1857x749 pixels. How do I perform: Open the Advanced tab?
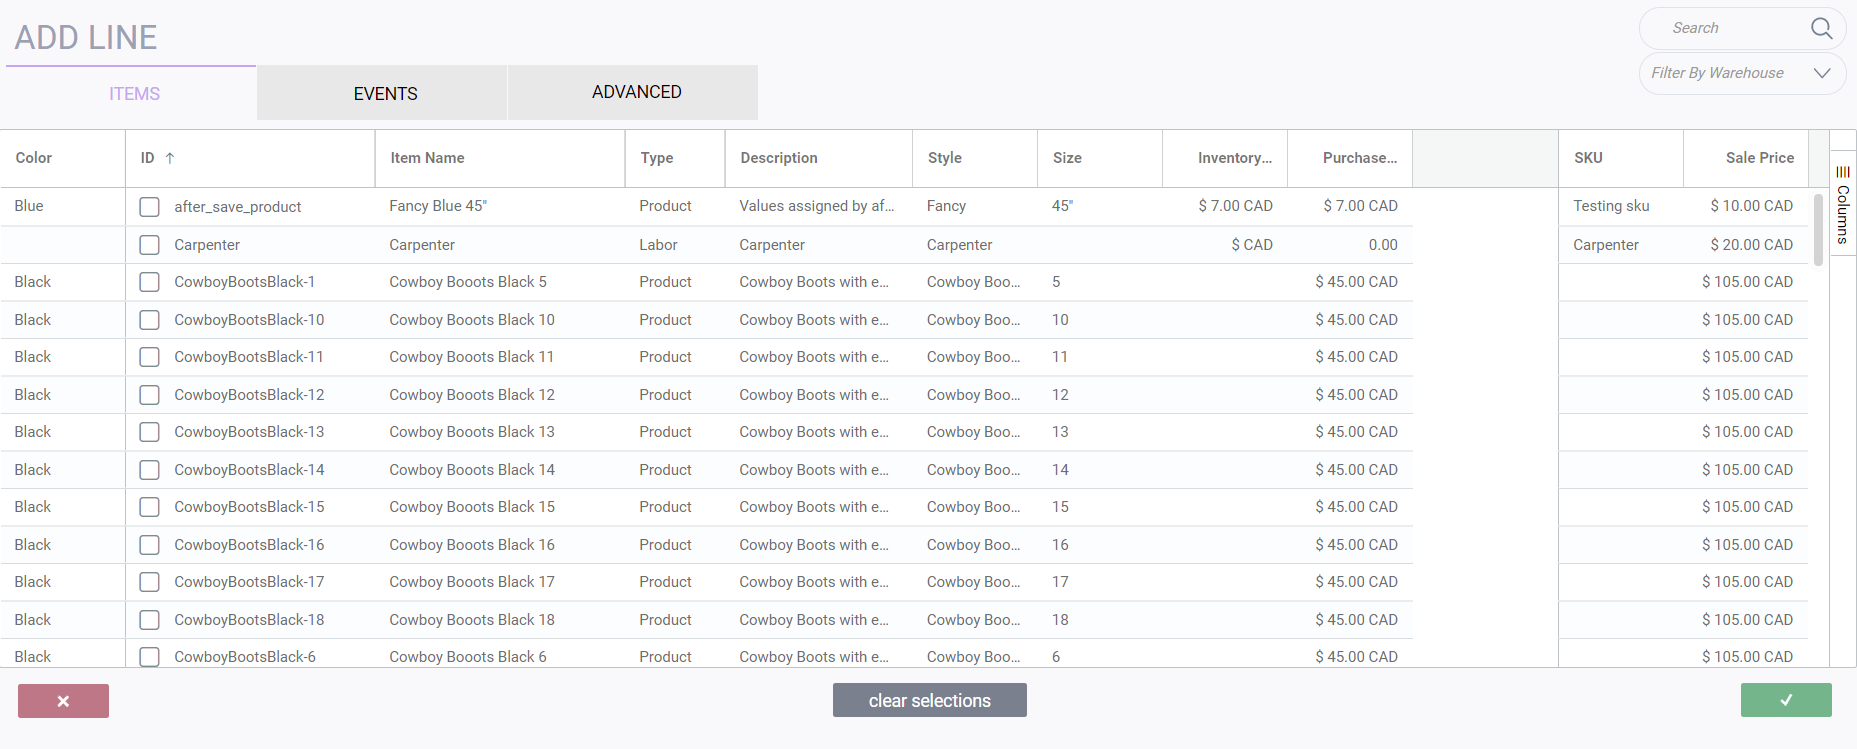636,92
